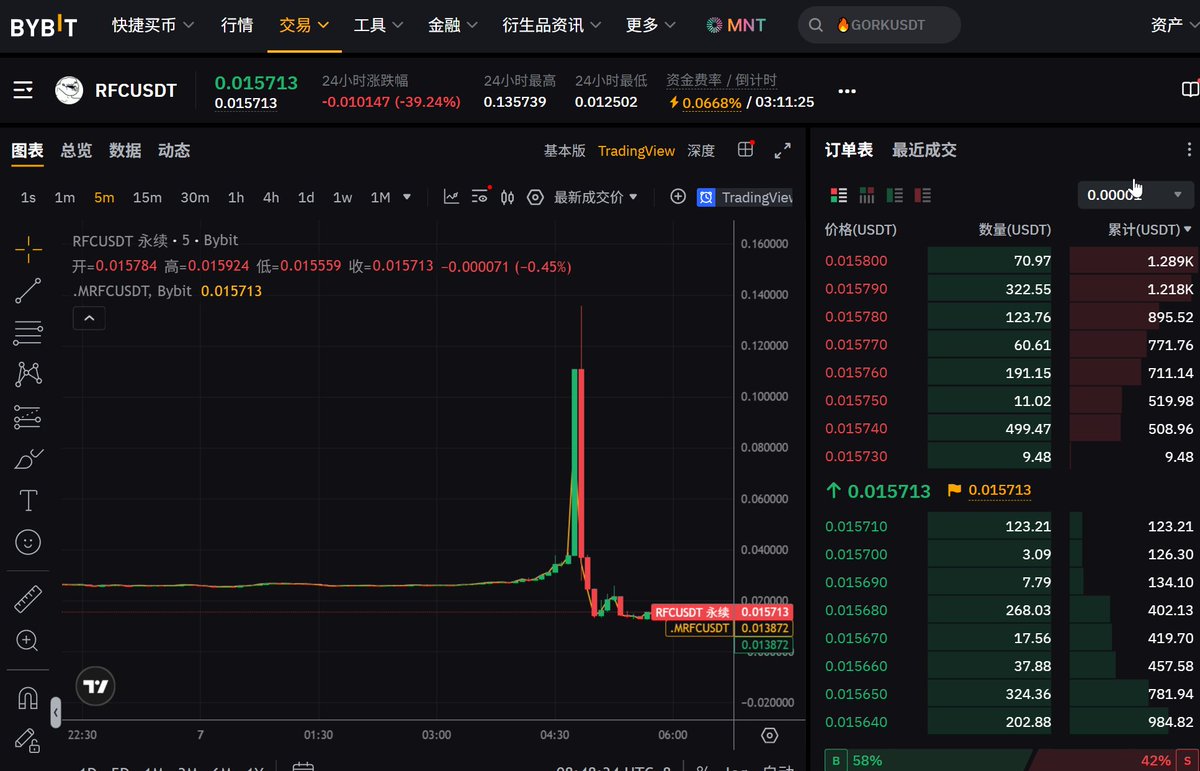The image size is (1200, 771).
Task: Select the 15m timeframe
Action: [x=147, y=197]
